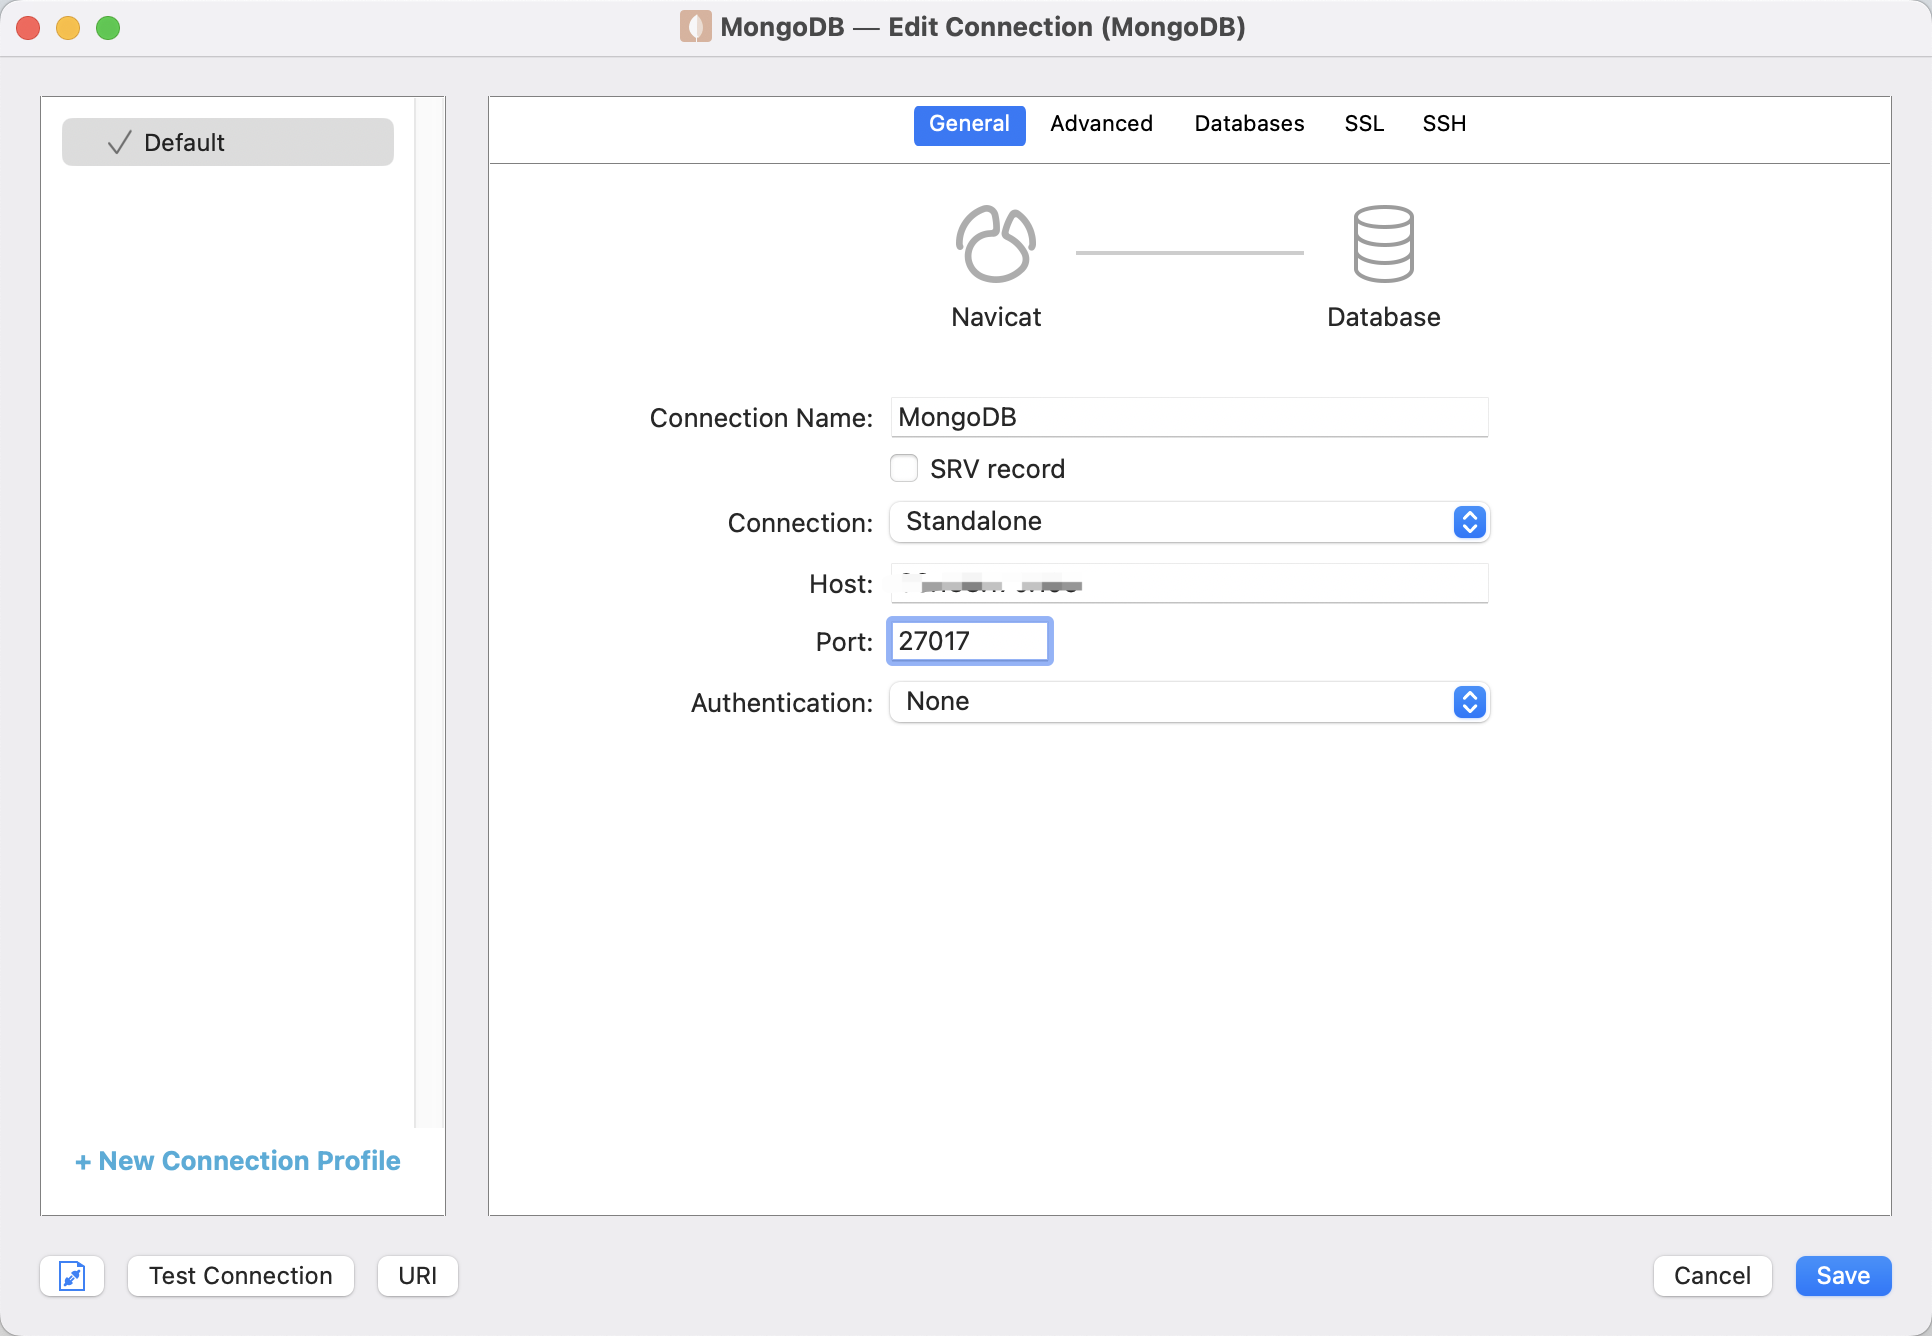Click the Navicat logo icon

[996, 244]
